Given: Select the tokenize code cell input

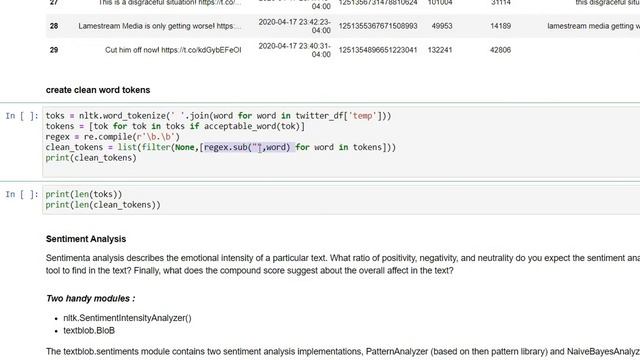Looking at the screenshot, I should (x=341, y=142).
